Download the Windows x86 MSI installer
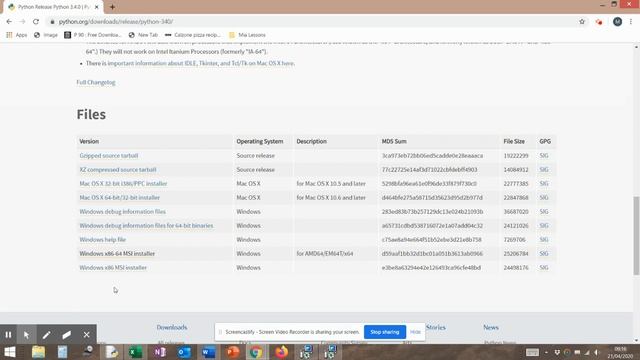This screenshot has width=640, height=360. tap(113, 268)
